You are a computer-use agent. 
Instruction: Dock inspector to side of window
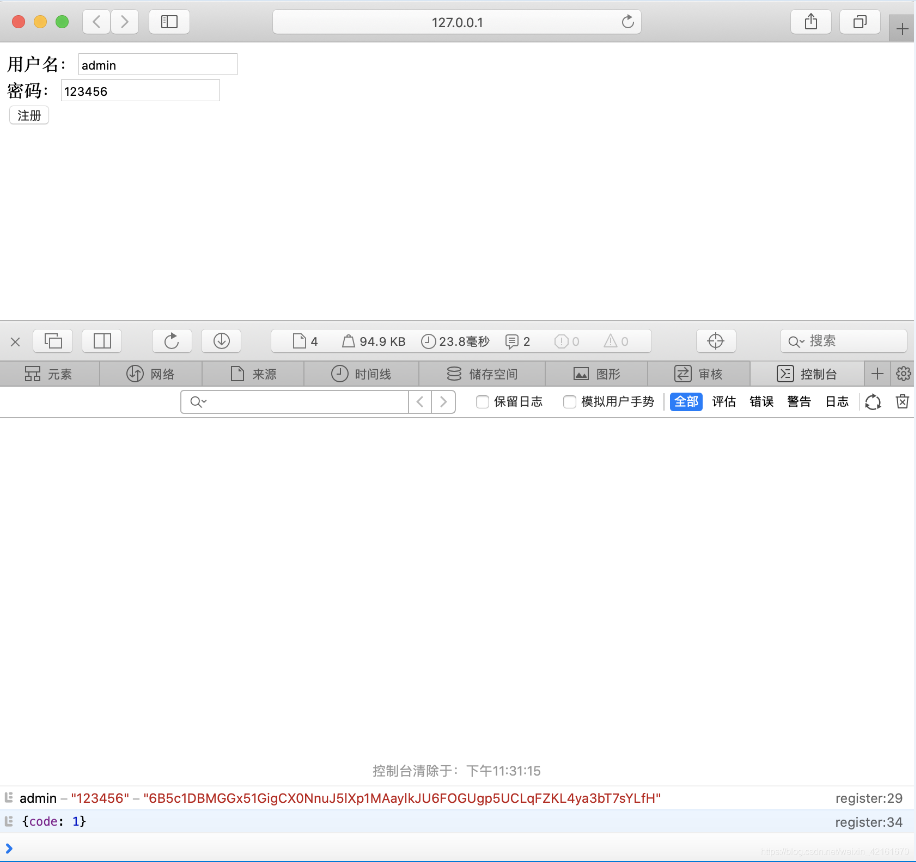tap(102, 341)
